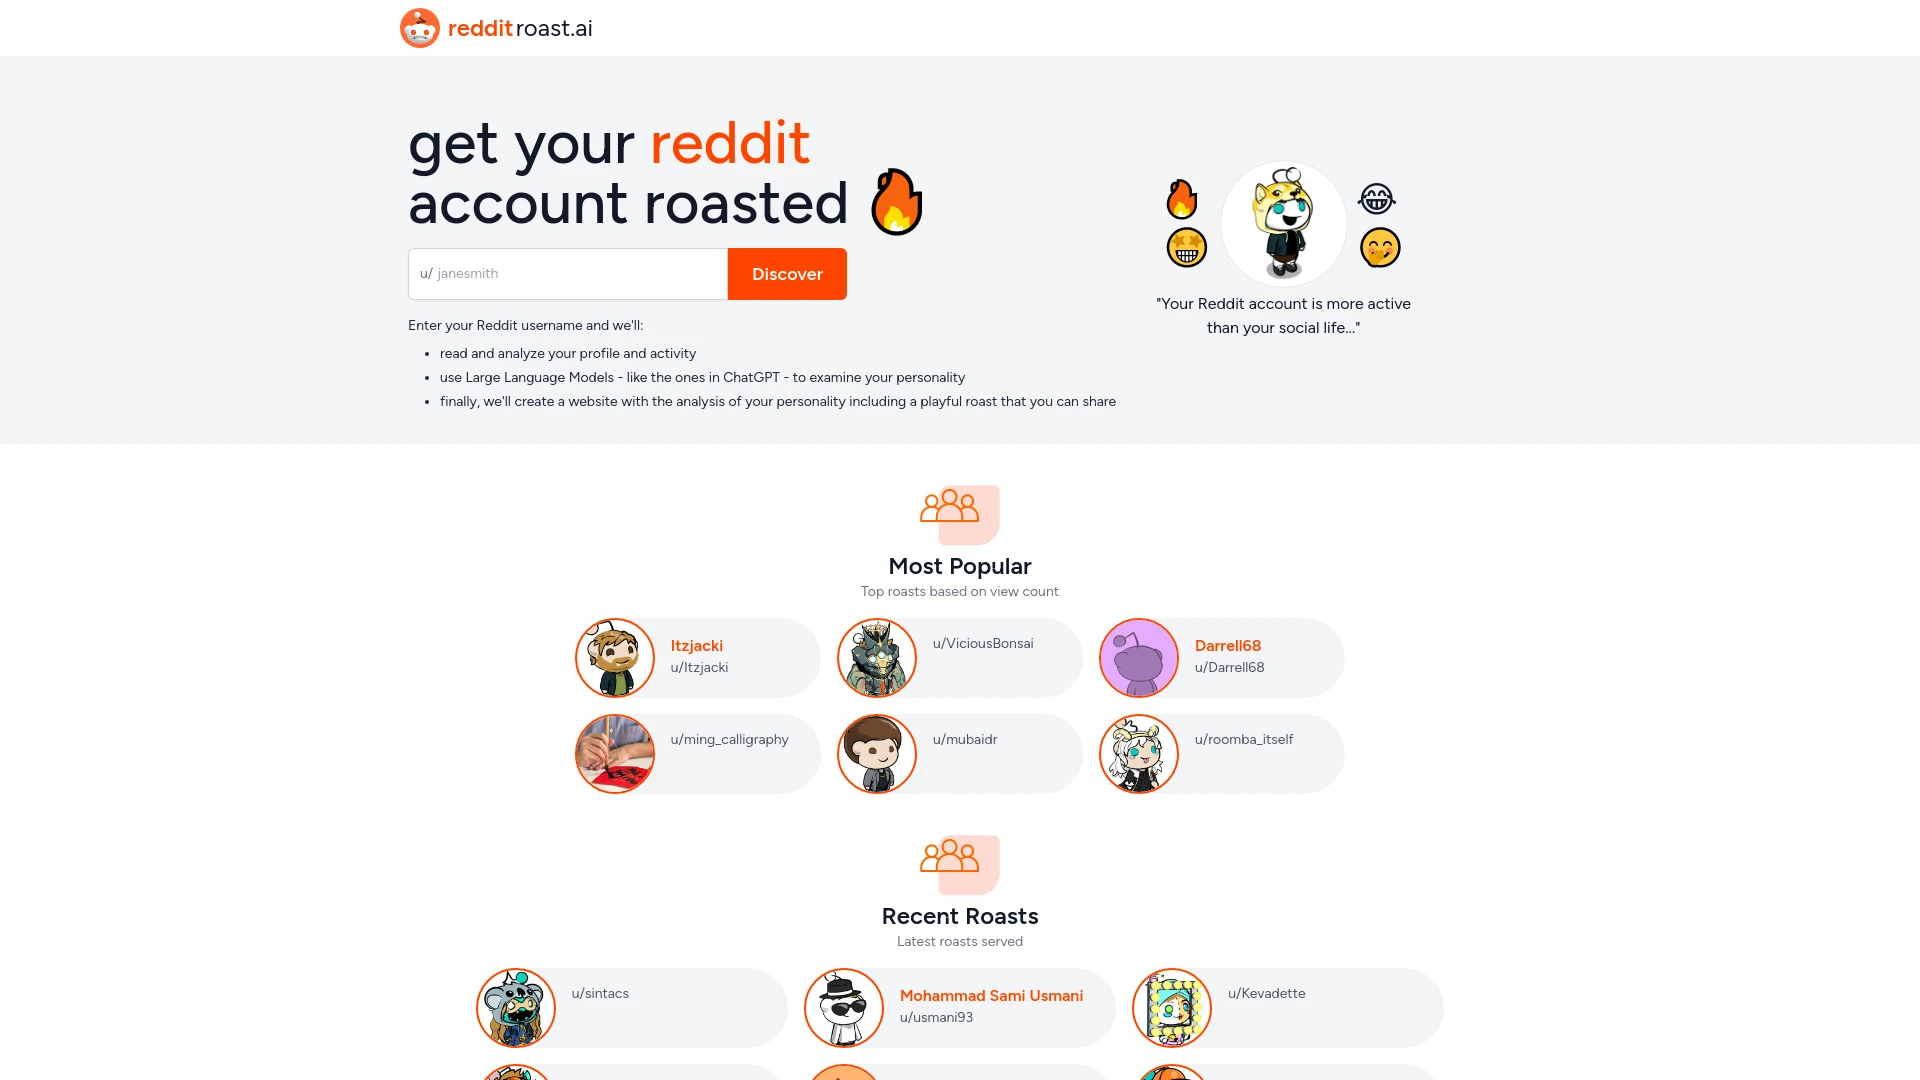Click the flame icon next to heading
The width and height of the screenshot is (1920, 1080).
pos(897,202)
